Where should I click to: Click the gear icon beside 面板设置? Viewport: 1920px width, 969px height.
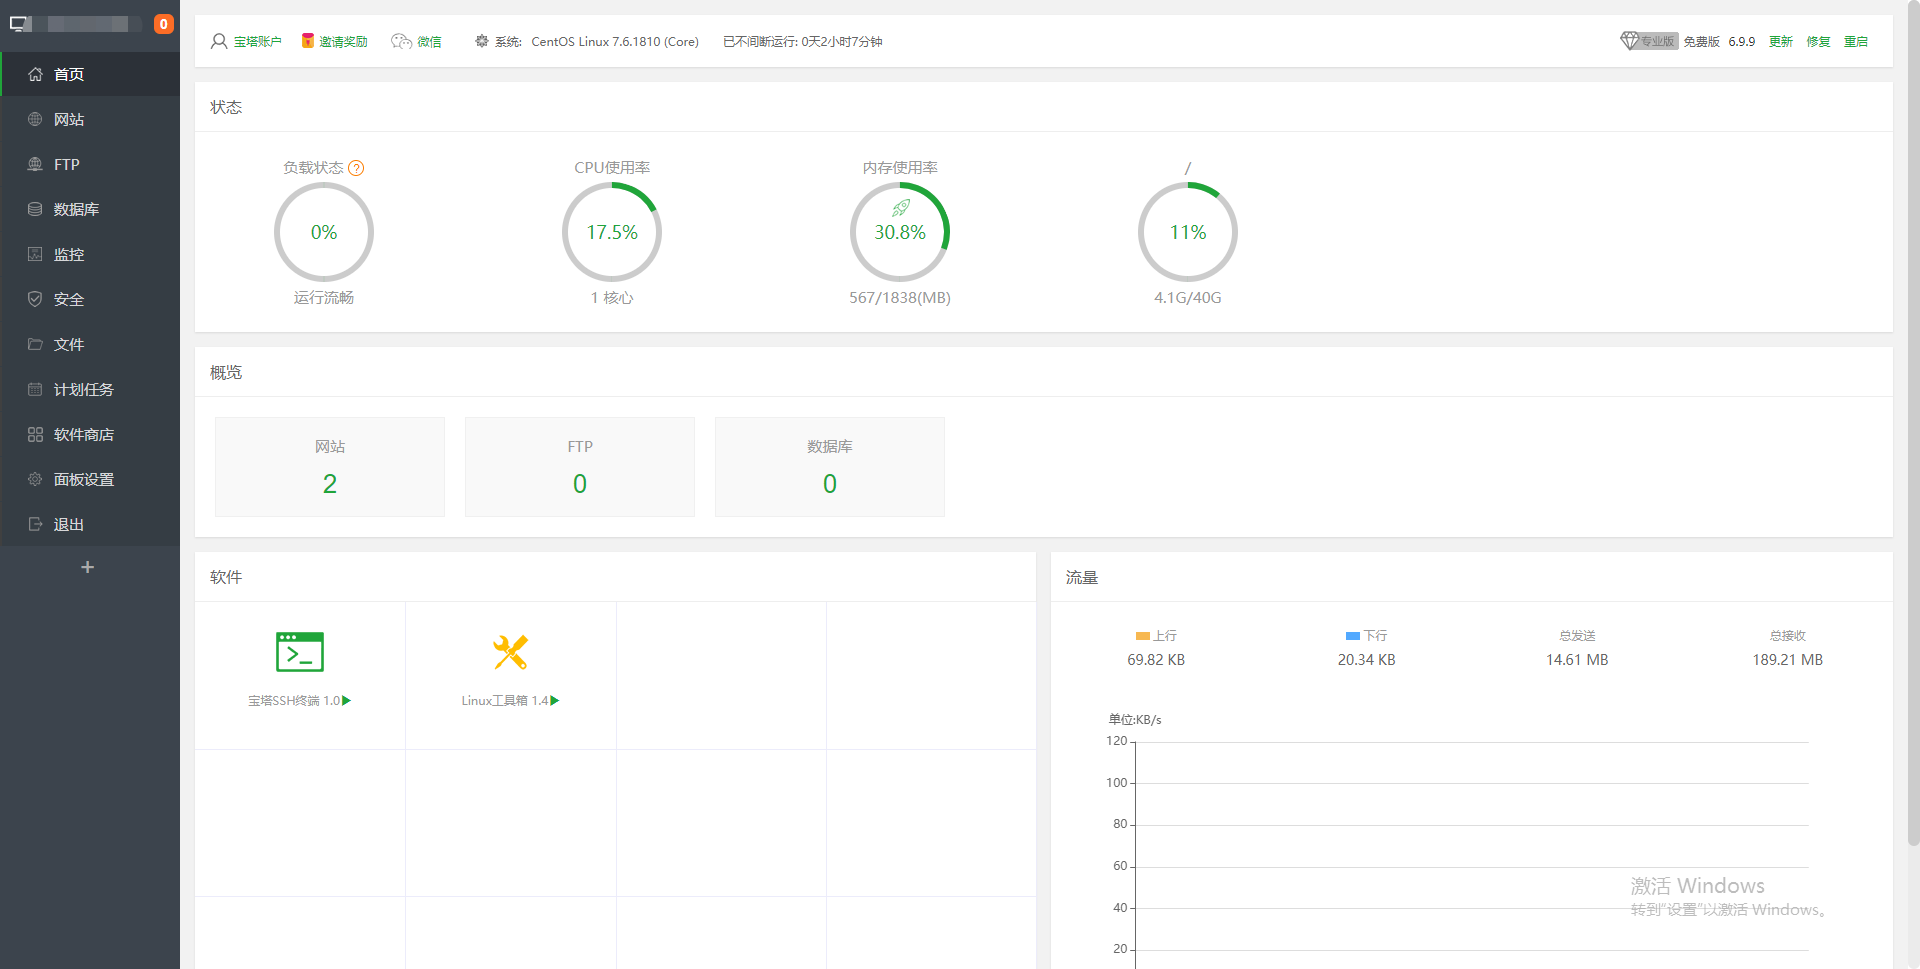(35, 479)
